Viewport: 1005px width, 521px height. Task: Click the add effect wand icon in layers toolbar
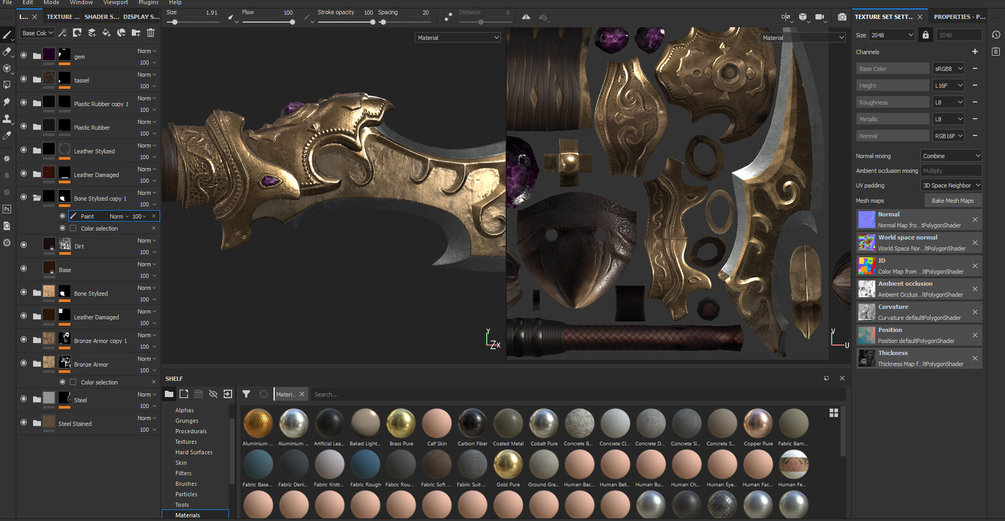tap(63, 33)
